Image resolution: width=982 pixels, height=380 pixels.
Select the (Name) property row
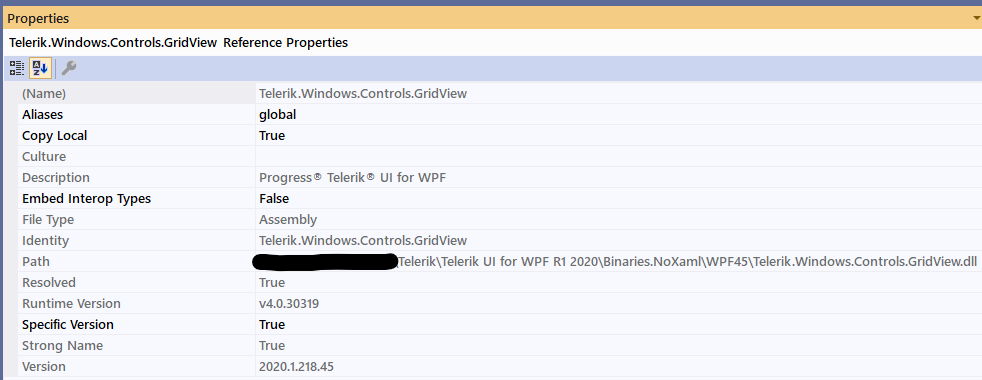[x=500, y=94]
